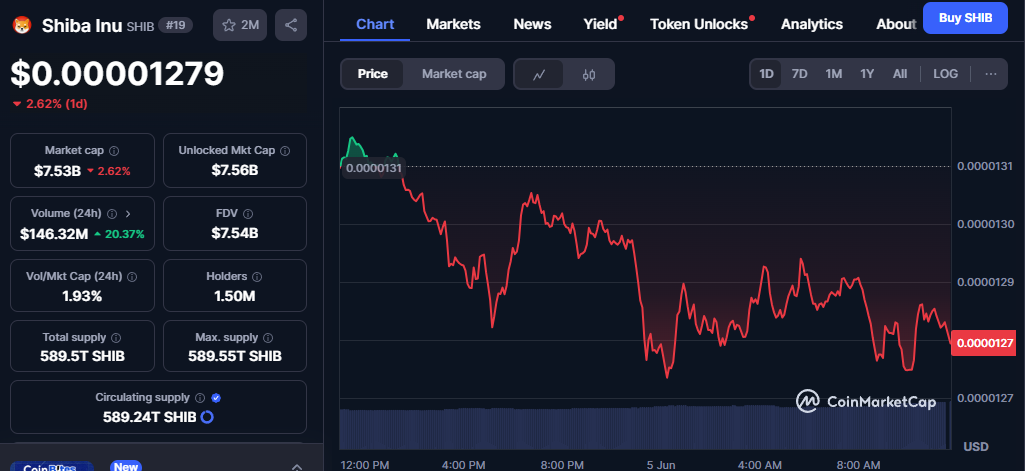
Task: Open Circulating supply info icon
Action: pos(200,398)
